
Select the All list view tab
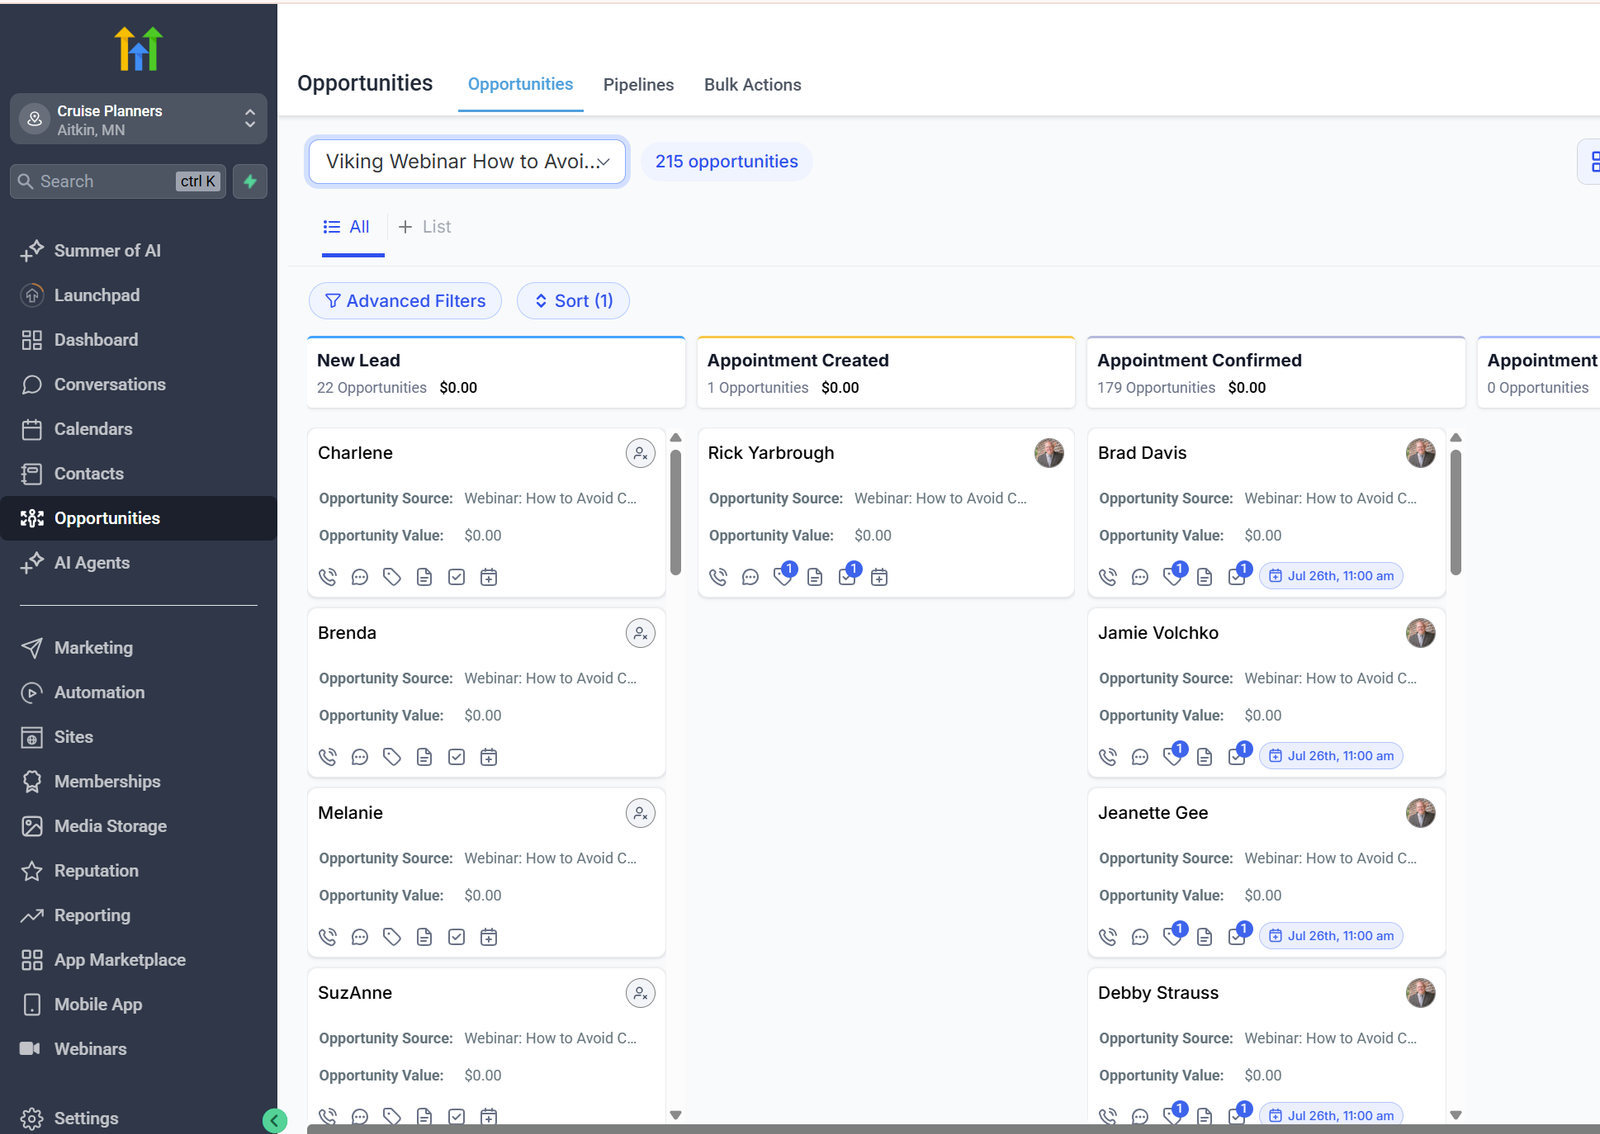pos(347,227)
